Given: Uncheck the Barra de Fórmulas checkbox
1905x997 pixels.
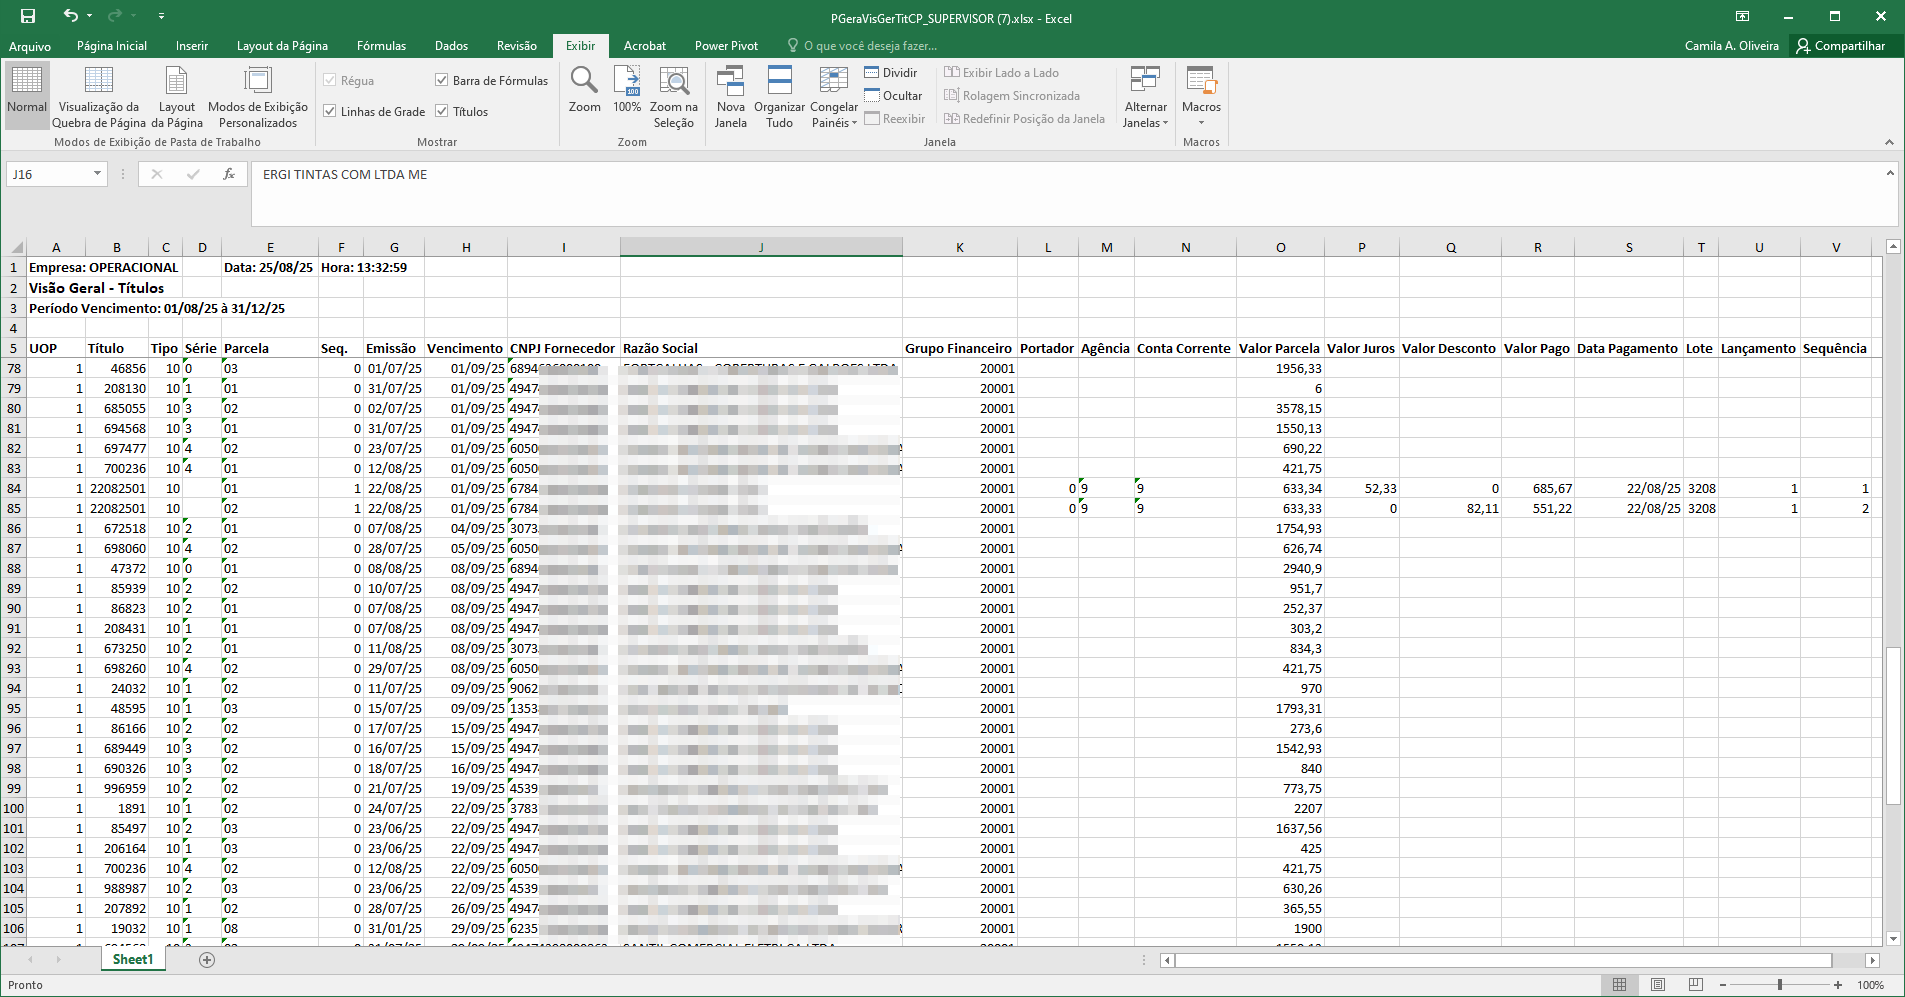Looking at the screenshot, I should (x=441, y=80).
